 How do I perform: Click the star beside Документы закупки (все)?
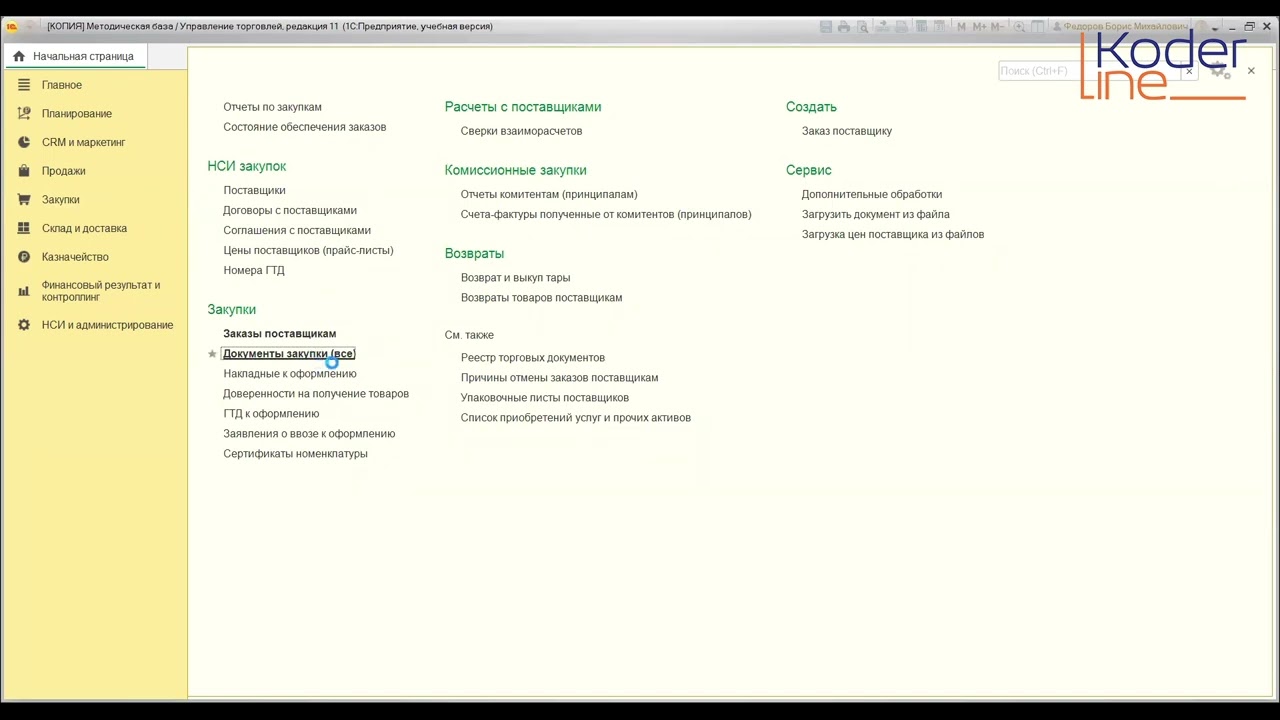click(x=212, y=354)
